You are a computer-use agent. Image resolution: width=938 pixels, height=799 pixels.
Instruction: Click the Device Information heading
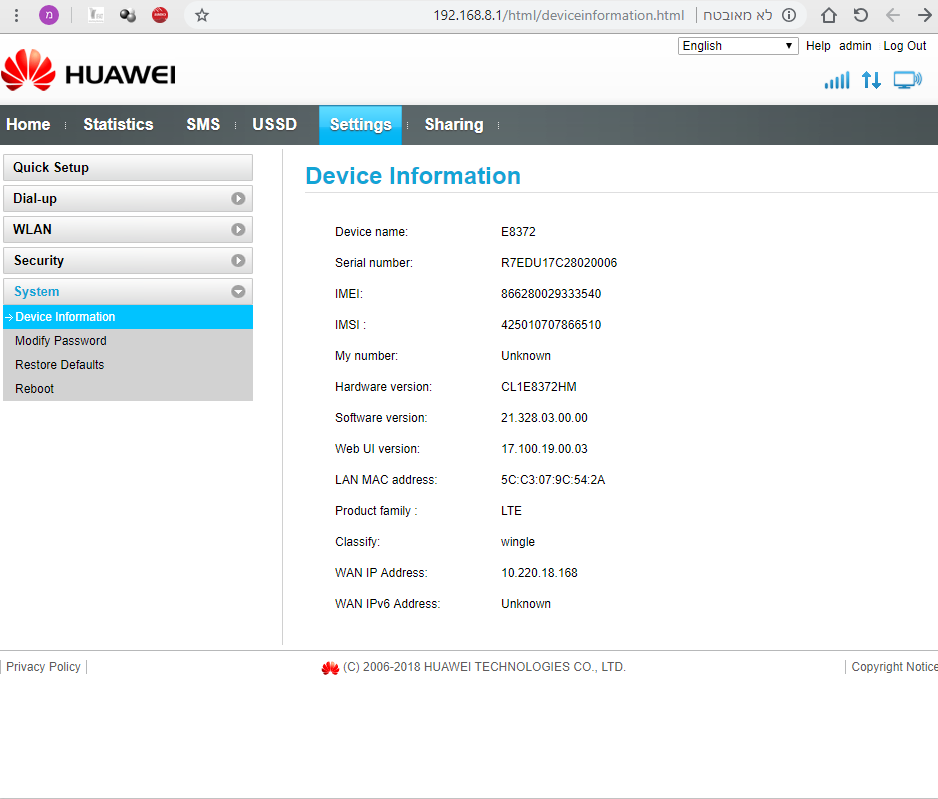(413, 176)
